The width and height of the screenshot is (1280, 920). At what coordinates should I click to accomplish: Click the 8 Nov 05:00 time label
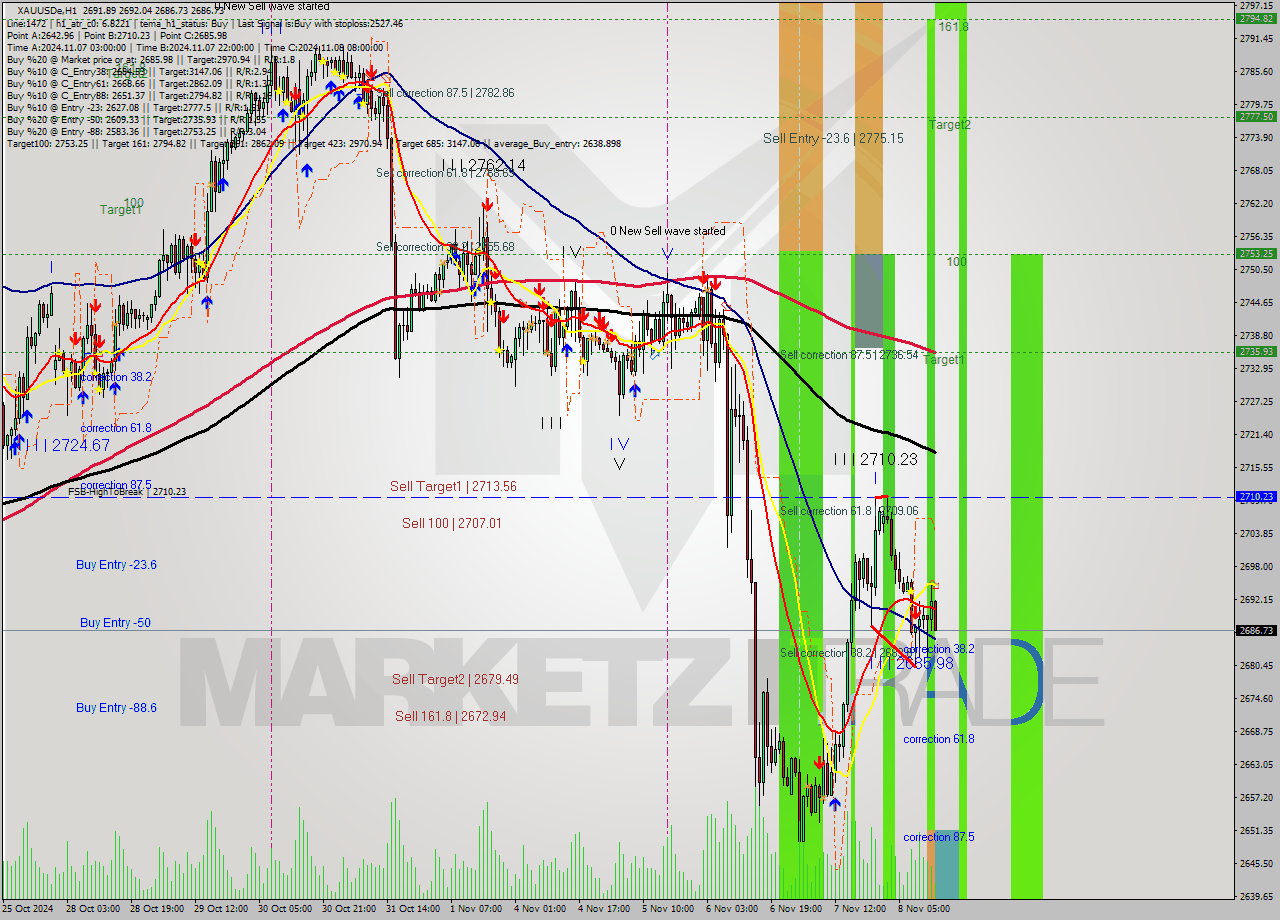pyautogui.click(x=923, y=909)
